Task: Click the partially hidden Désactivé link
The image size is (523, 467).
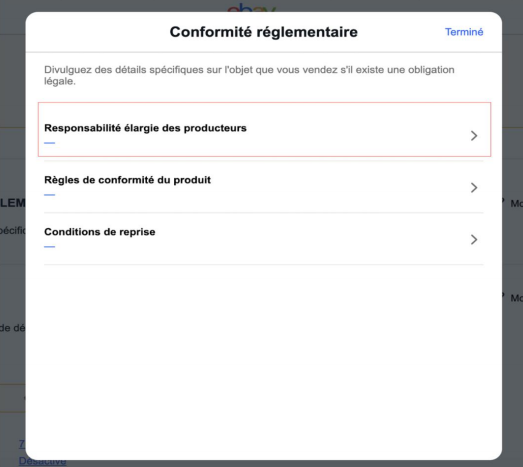Action: coord(42,462)
